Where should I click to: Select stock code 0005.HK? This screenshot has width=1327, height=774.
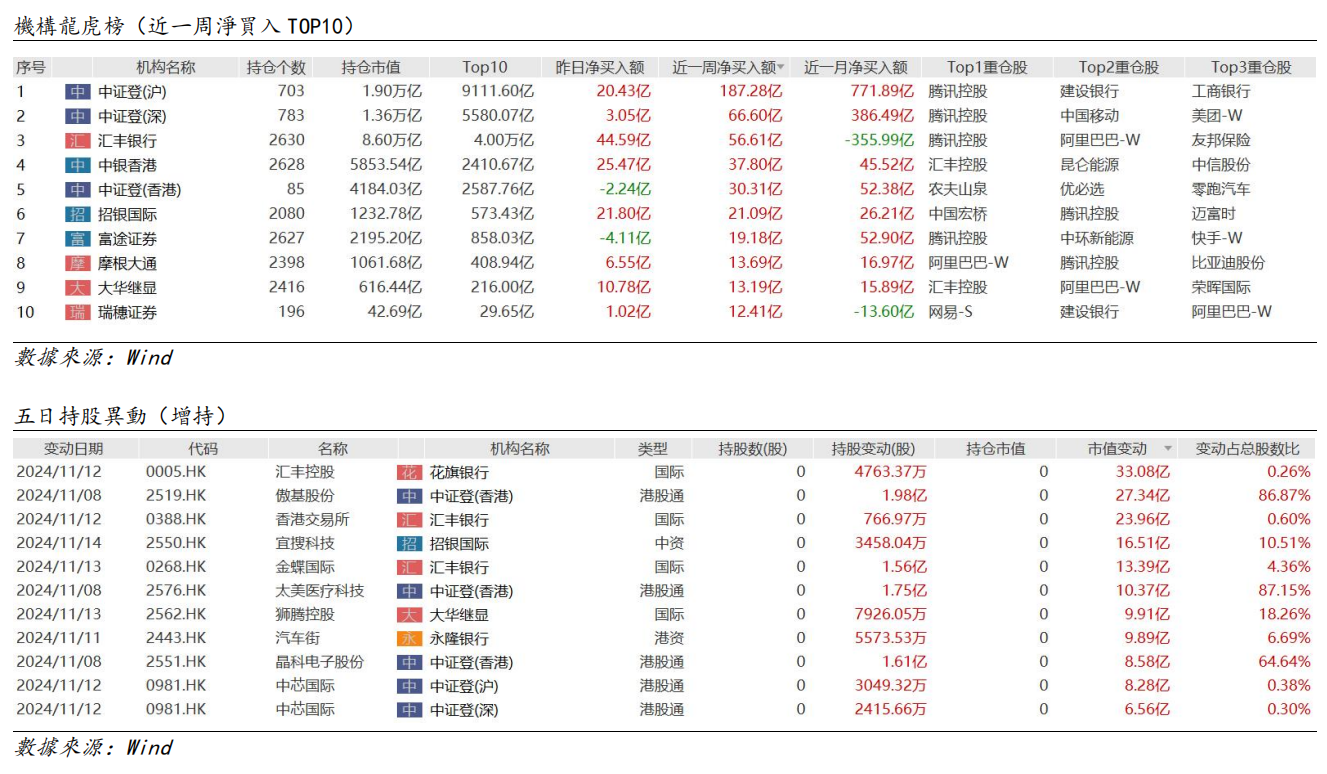coord(176,471)
